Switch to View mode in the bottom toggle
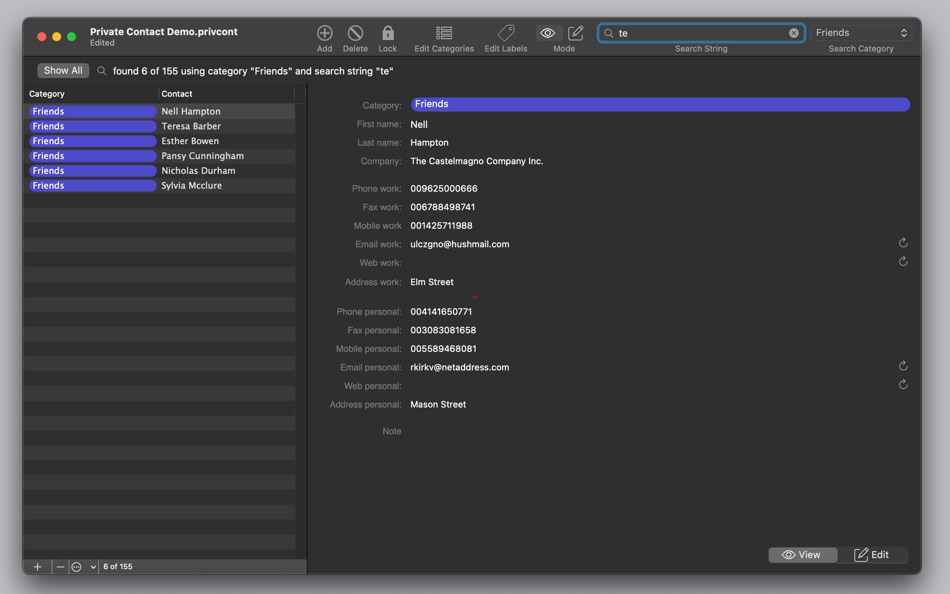This screenshot has width=950, height=594. (803, 555)
